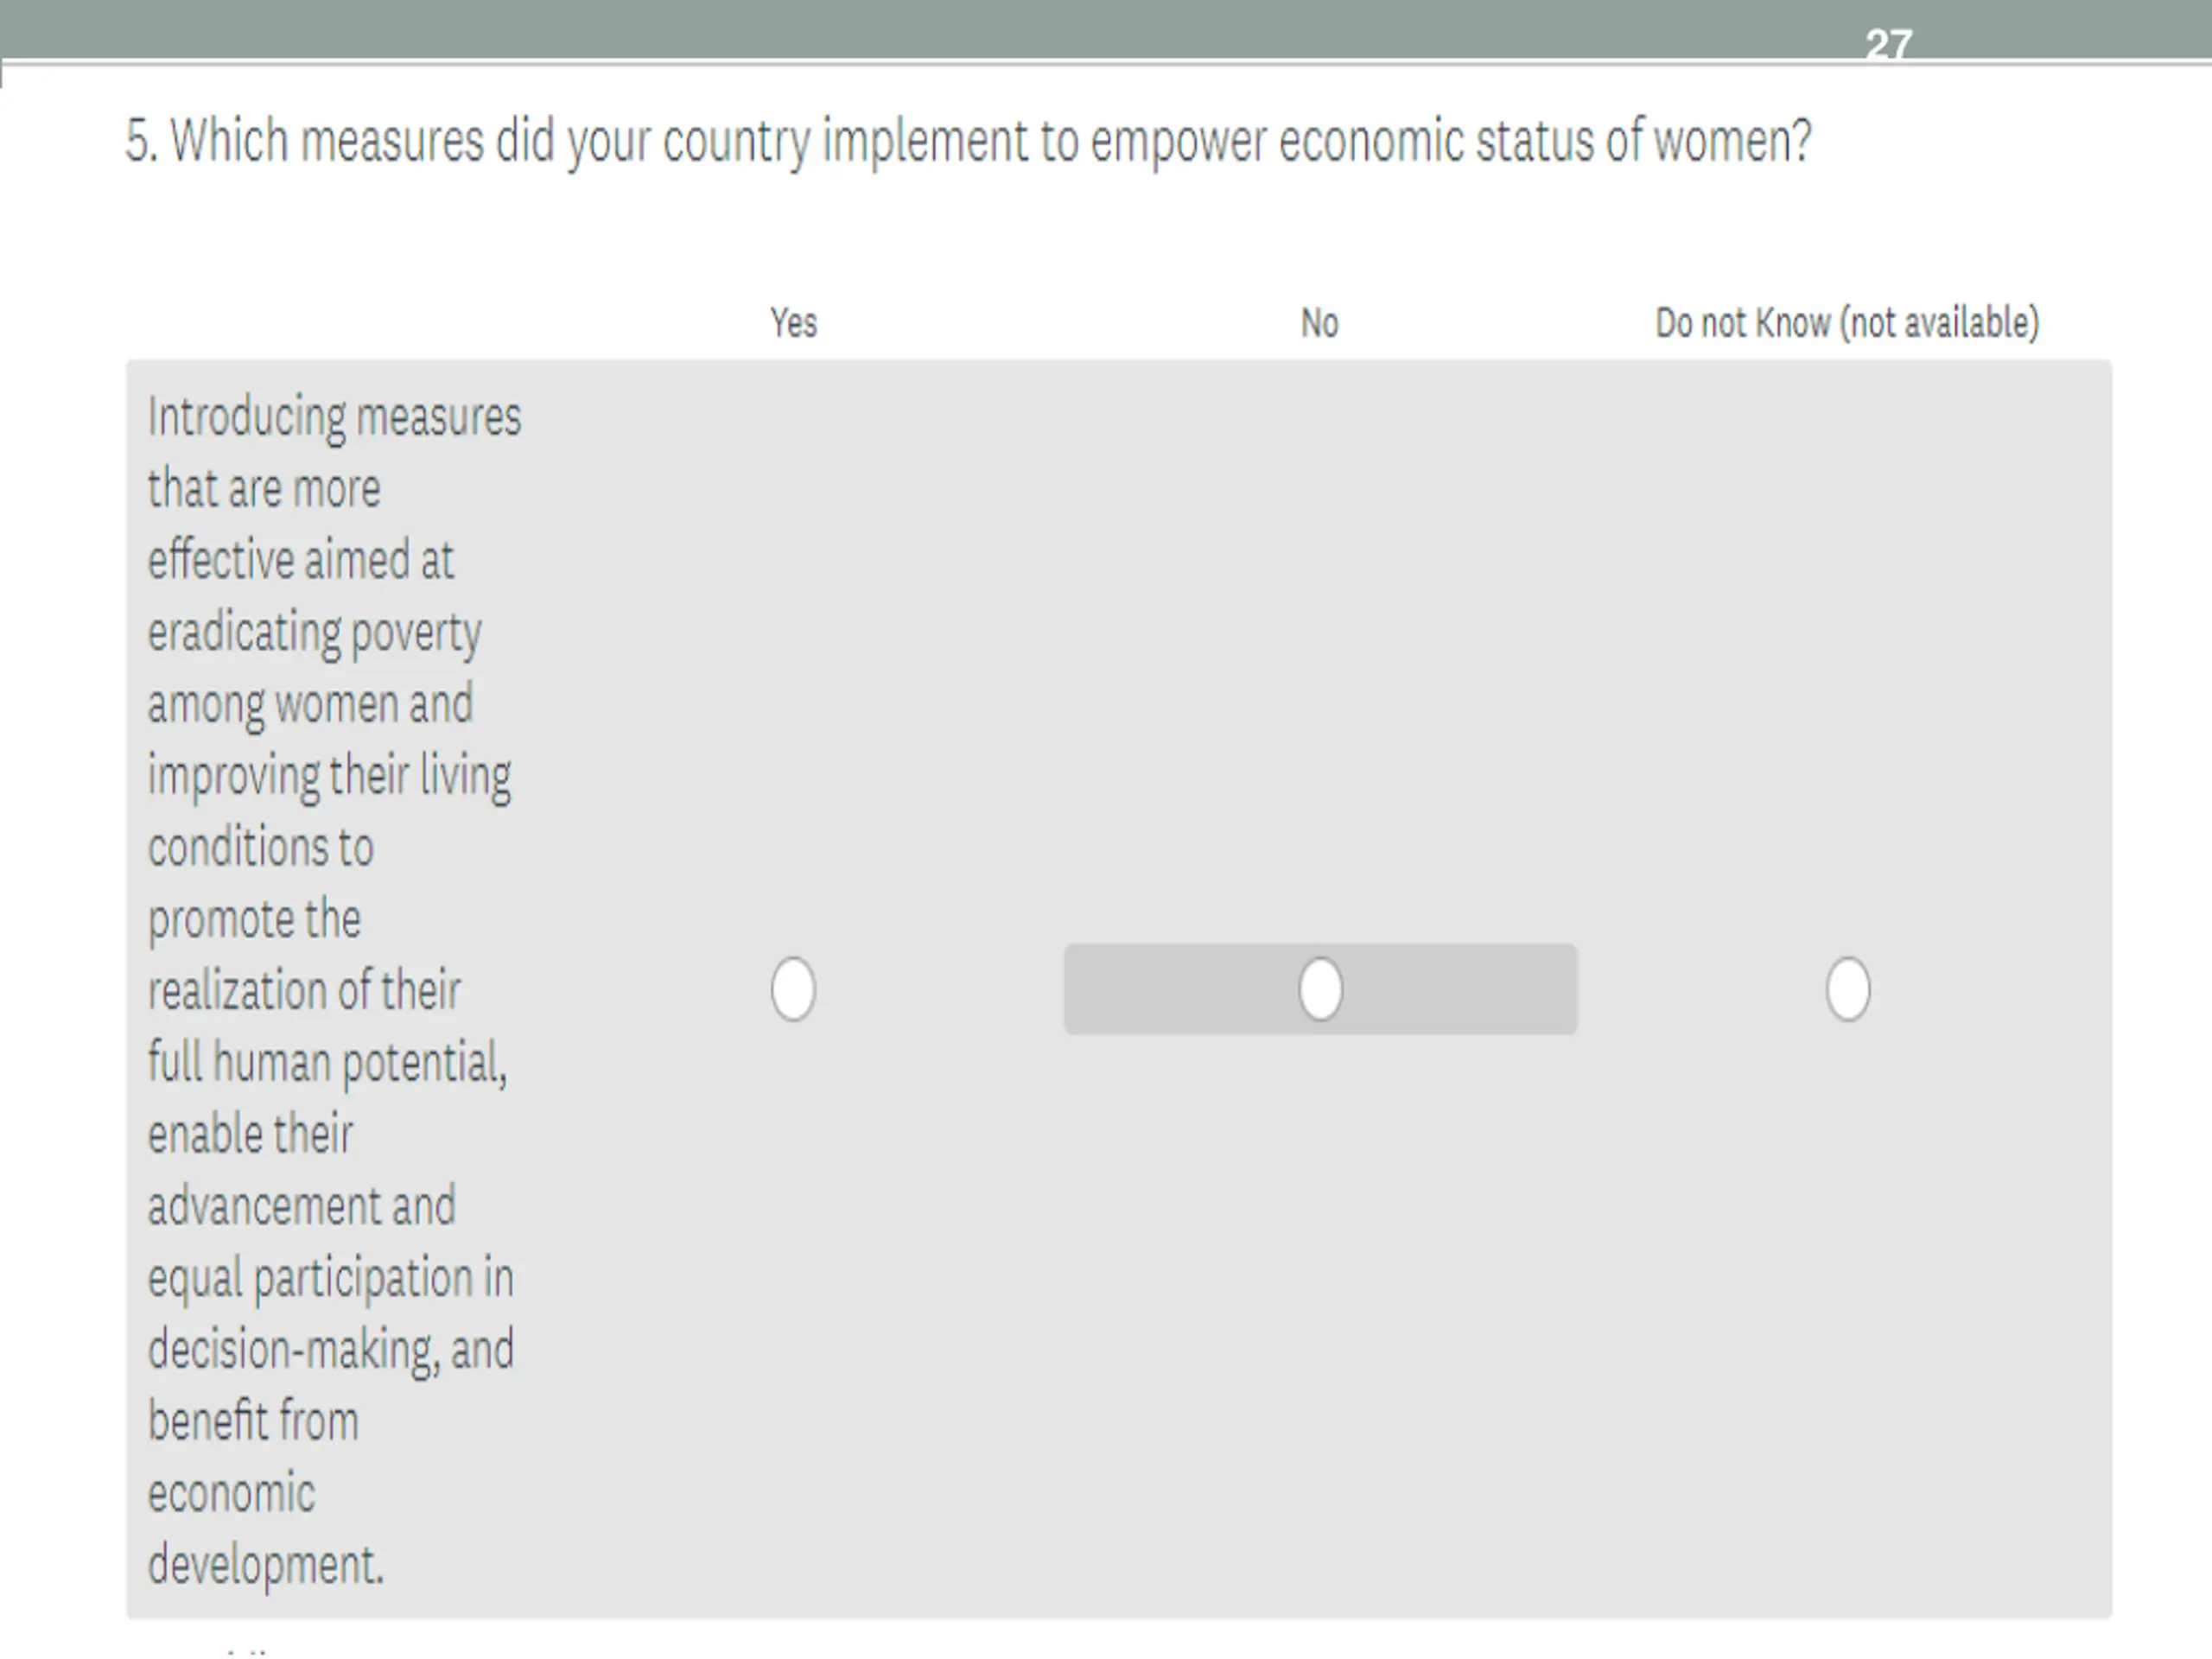Click the 'full human potential,' text line
Screen dimensions: 2212x1659
pos(327,1063)
